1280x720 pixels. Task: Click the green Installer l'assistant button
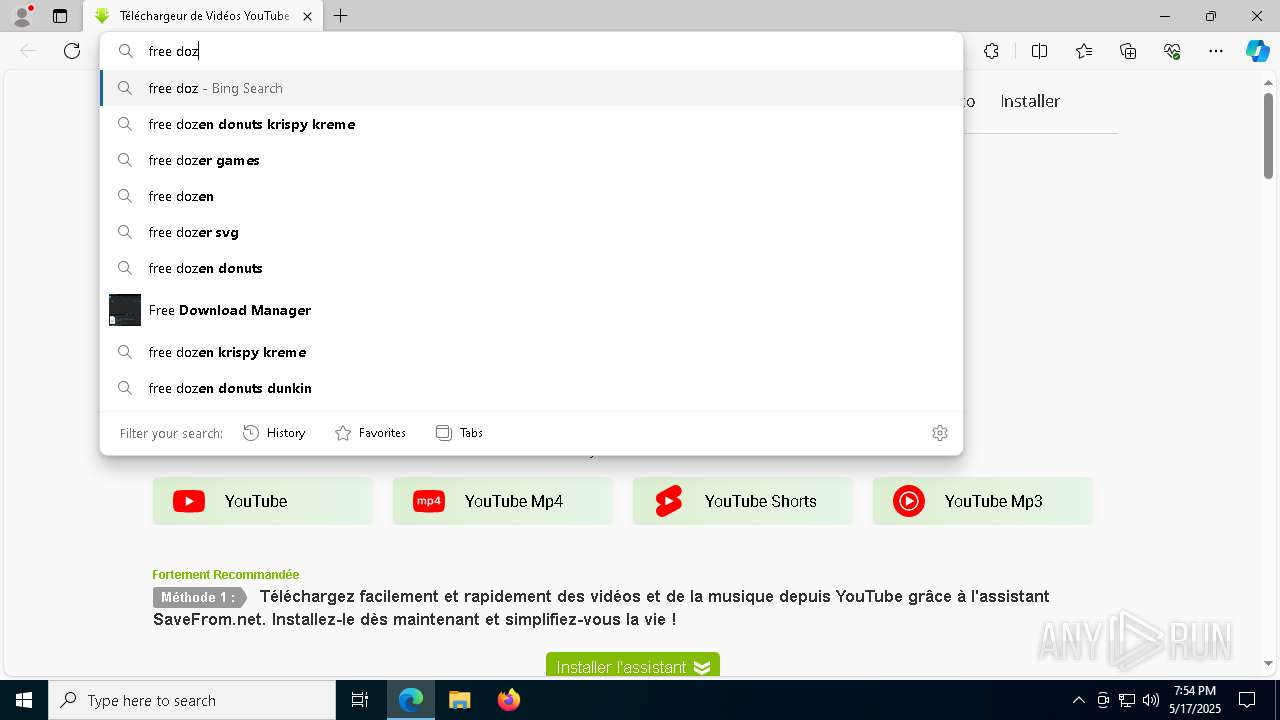tap(633, 665)
